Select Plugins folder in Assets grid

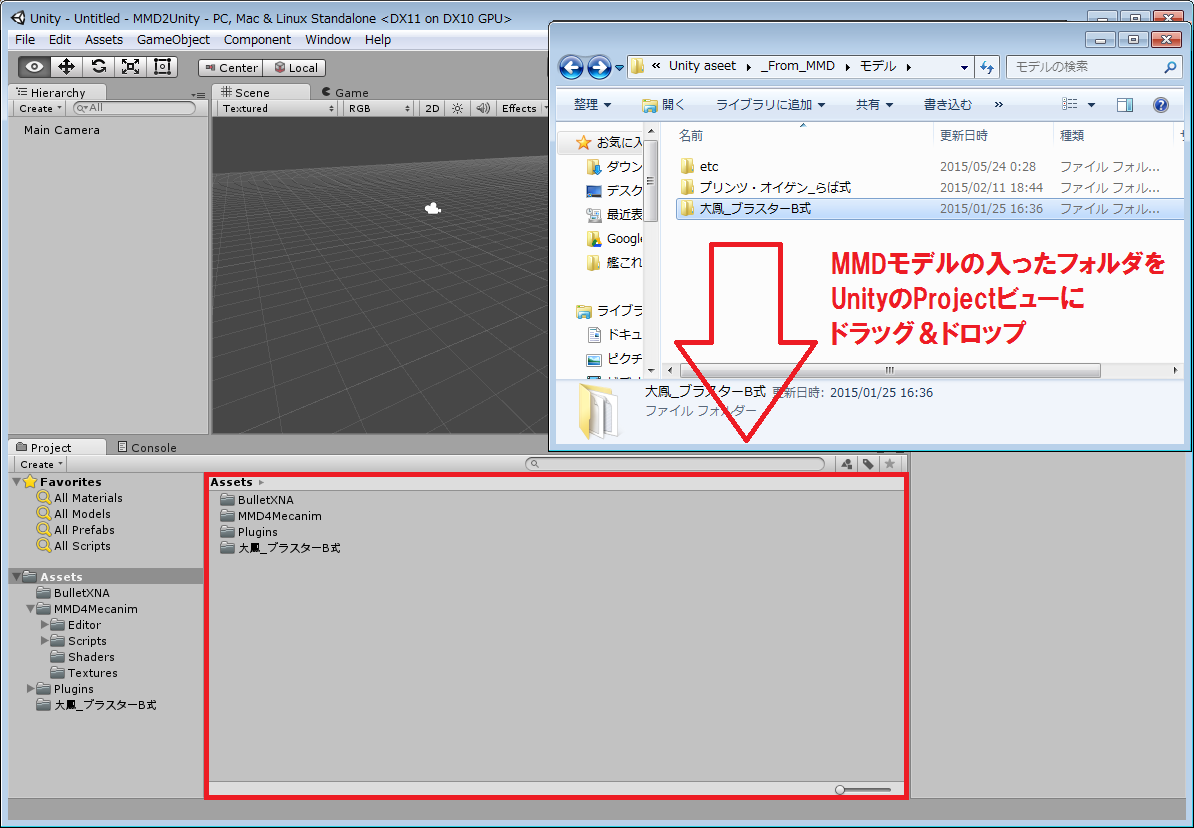point(249,532)
